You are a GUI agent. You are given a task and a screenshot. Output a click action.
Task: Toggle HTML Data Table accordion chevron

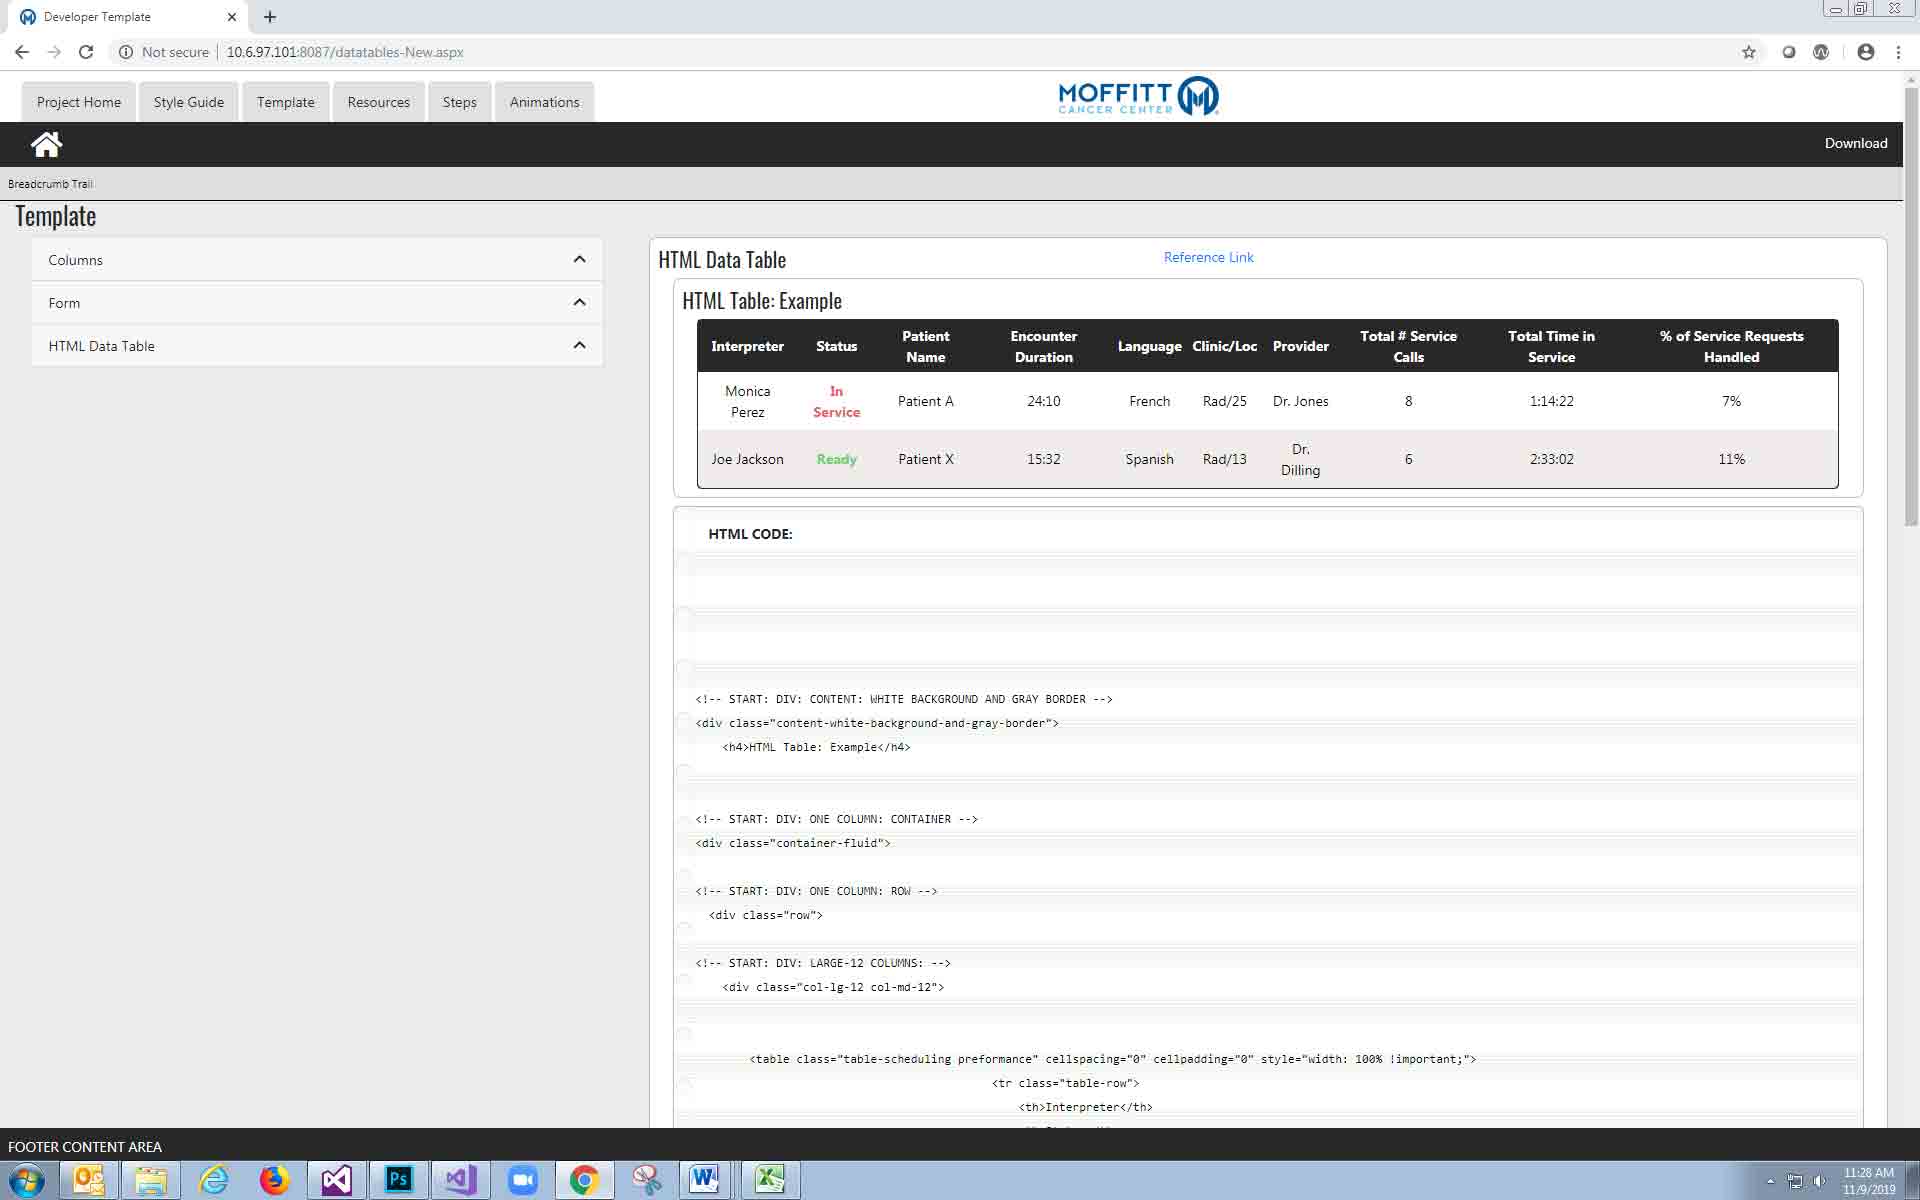coord(579,346)
